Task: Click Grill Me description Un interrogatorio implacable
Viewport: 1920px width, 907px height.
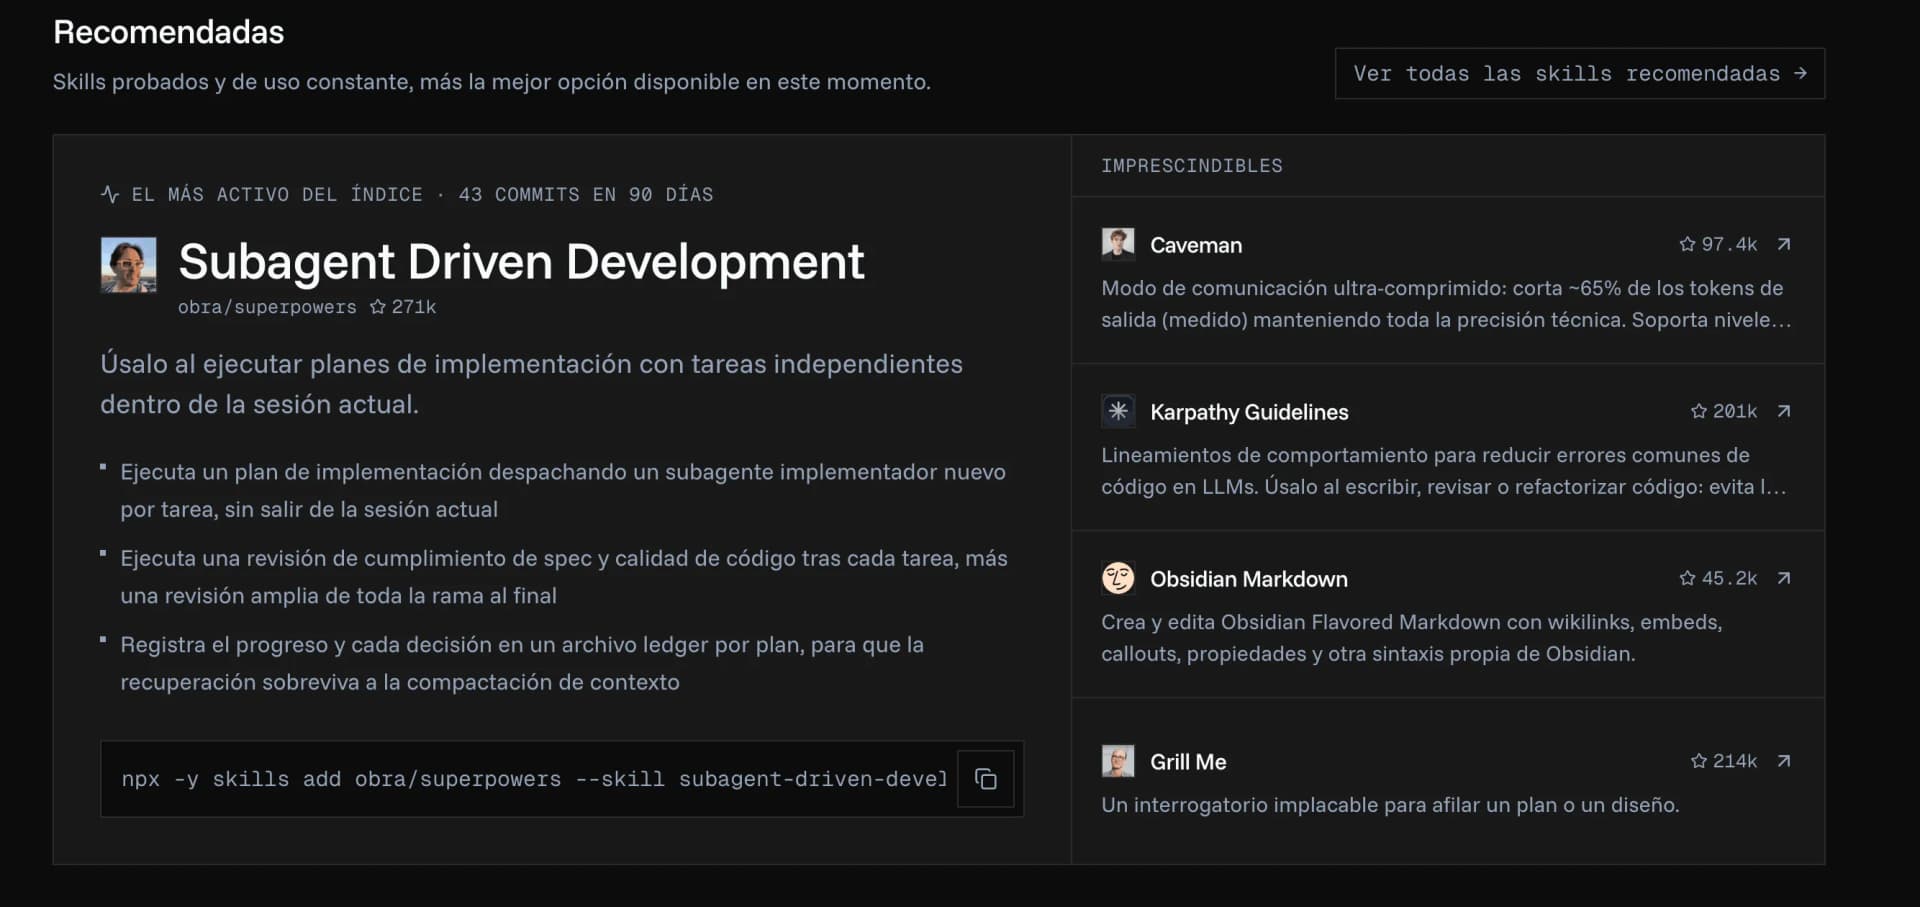Action: pyautogui.click(x=1390, y=805)
